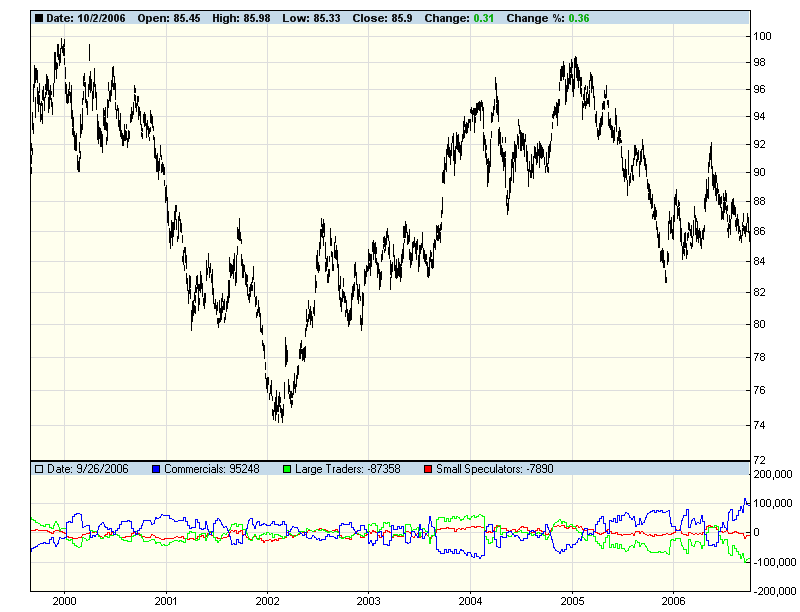Click the 'High: 85.98' value

click(x=241, y=18)
